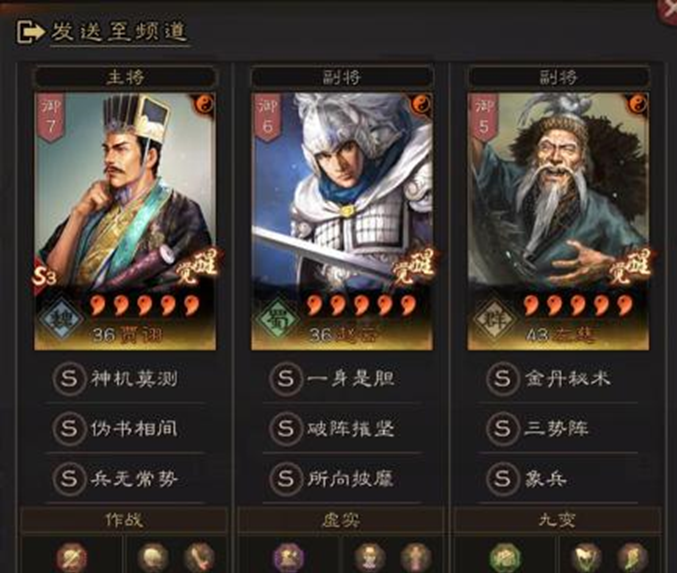Select the 左慈 general card portrait
This screenshot has height=573, width=677.
[558, 221]
